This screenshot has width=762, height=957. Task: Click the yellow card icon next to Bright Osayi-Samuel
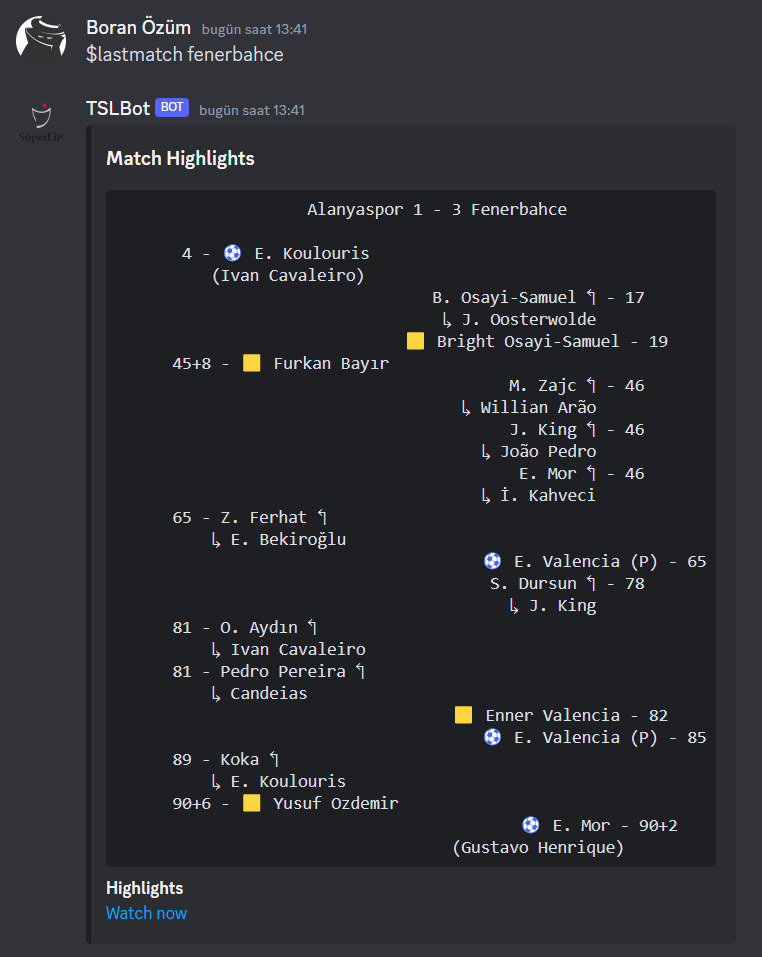(x=415, y=340)
